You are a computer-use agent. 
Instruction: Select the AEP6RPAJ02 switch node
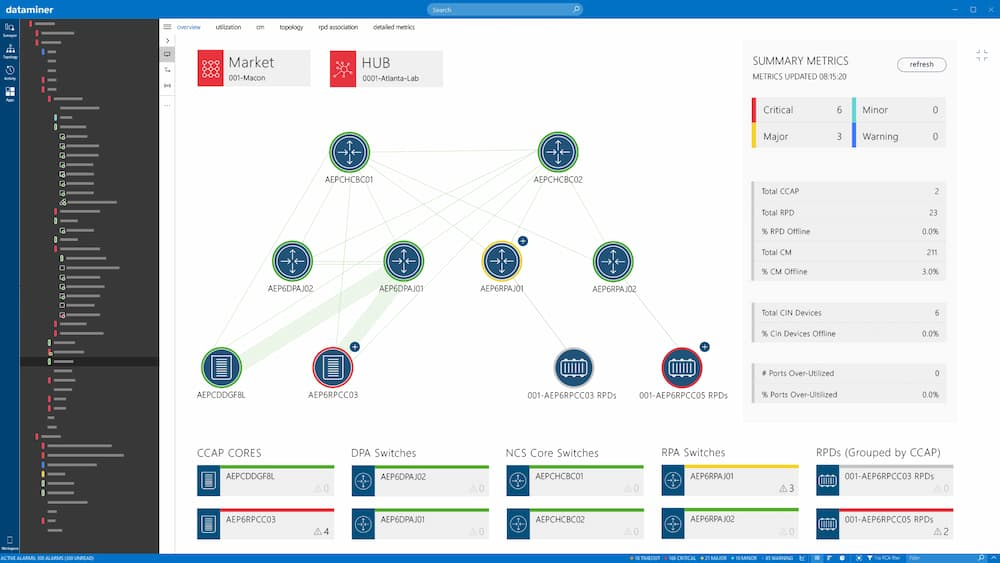(x=613, y=261)
